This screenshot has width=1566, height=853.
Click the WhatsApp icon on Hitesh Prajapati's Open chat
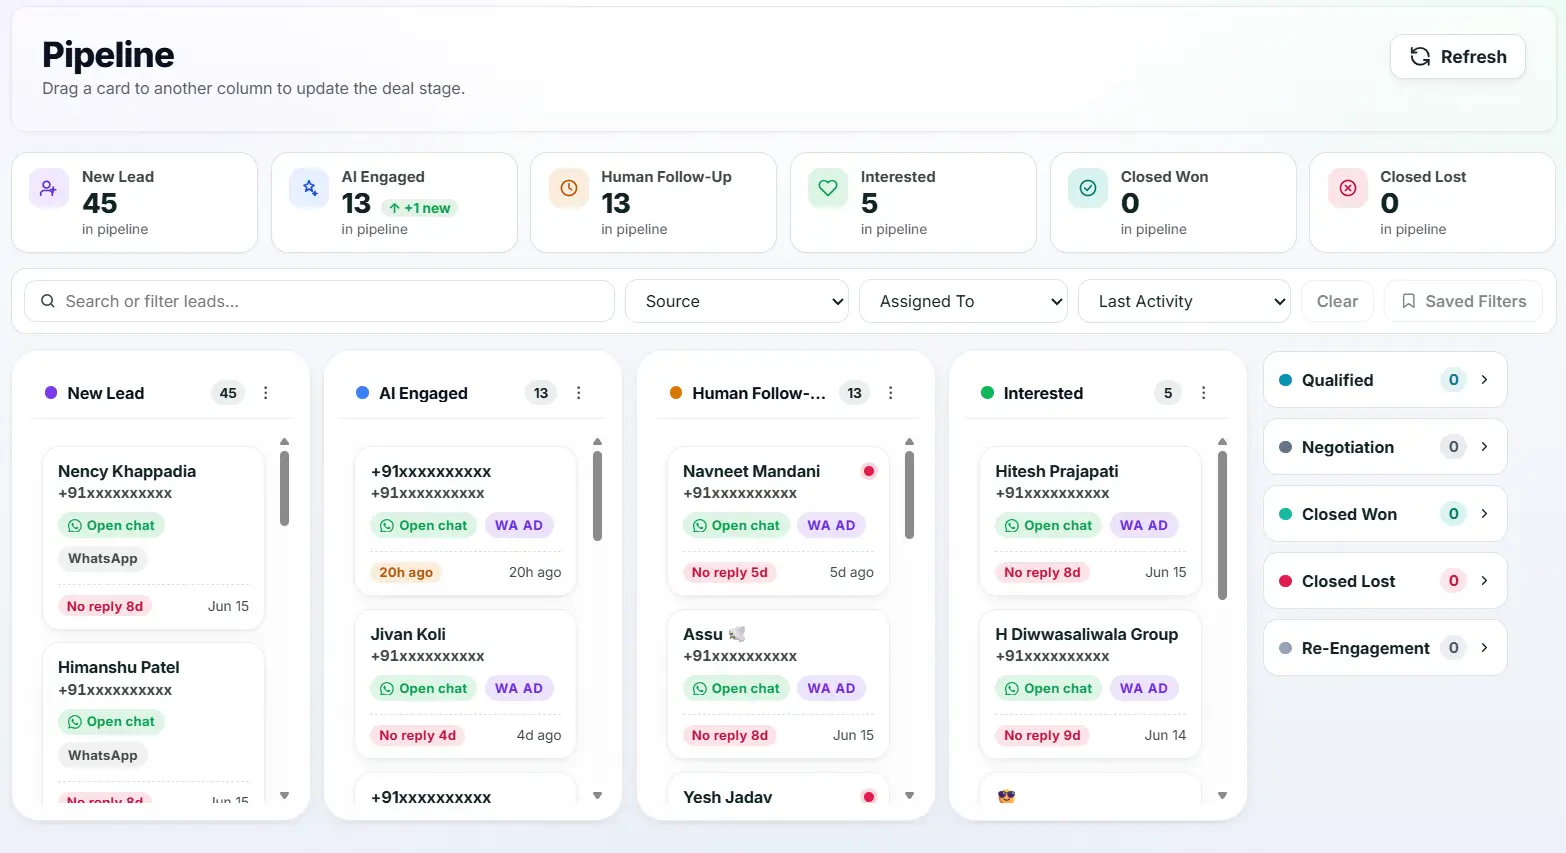(1012, 525)
